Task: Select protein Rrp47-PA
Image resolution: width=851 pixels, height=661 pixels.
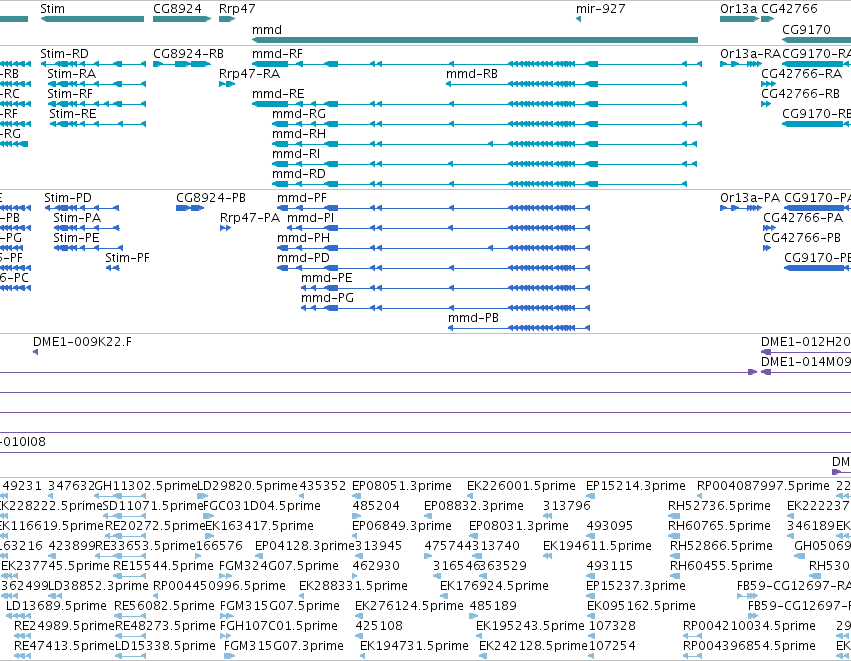Action: [225, 228]
